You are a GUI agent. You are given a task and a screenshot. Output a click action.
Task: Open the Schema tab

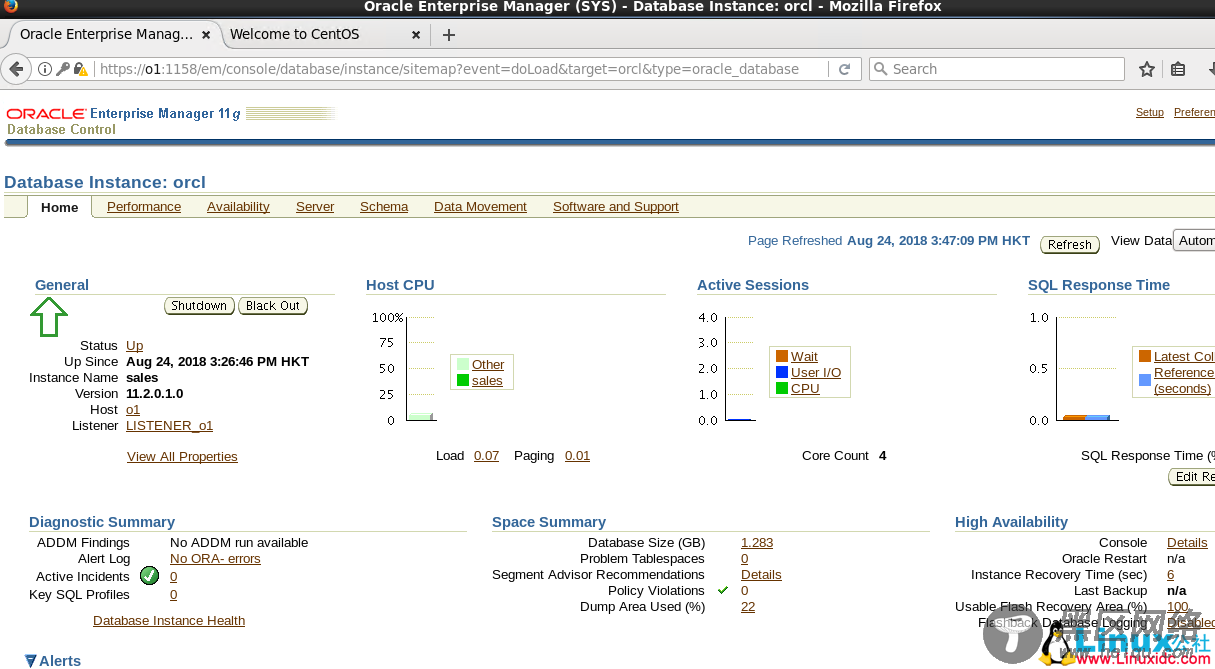click(x=384, y=207)
